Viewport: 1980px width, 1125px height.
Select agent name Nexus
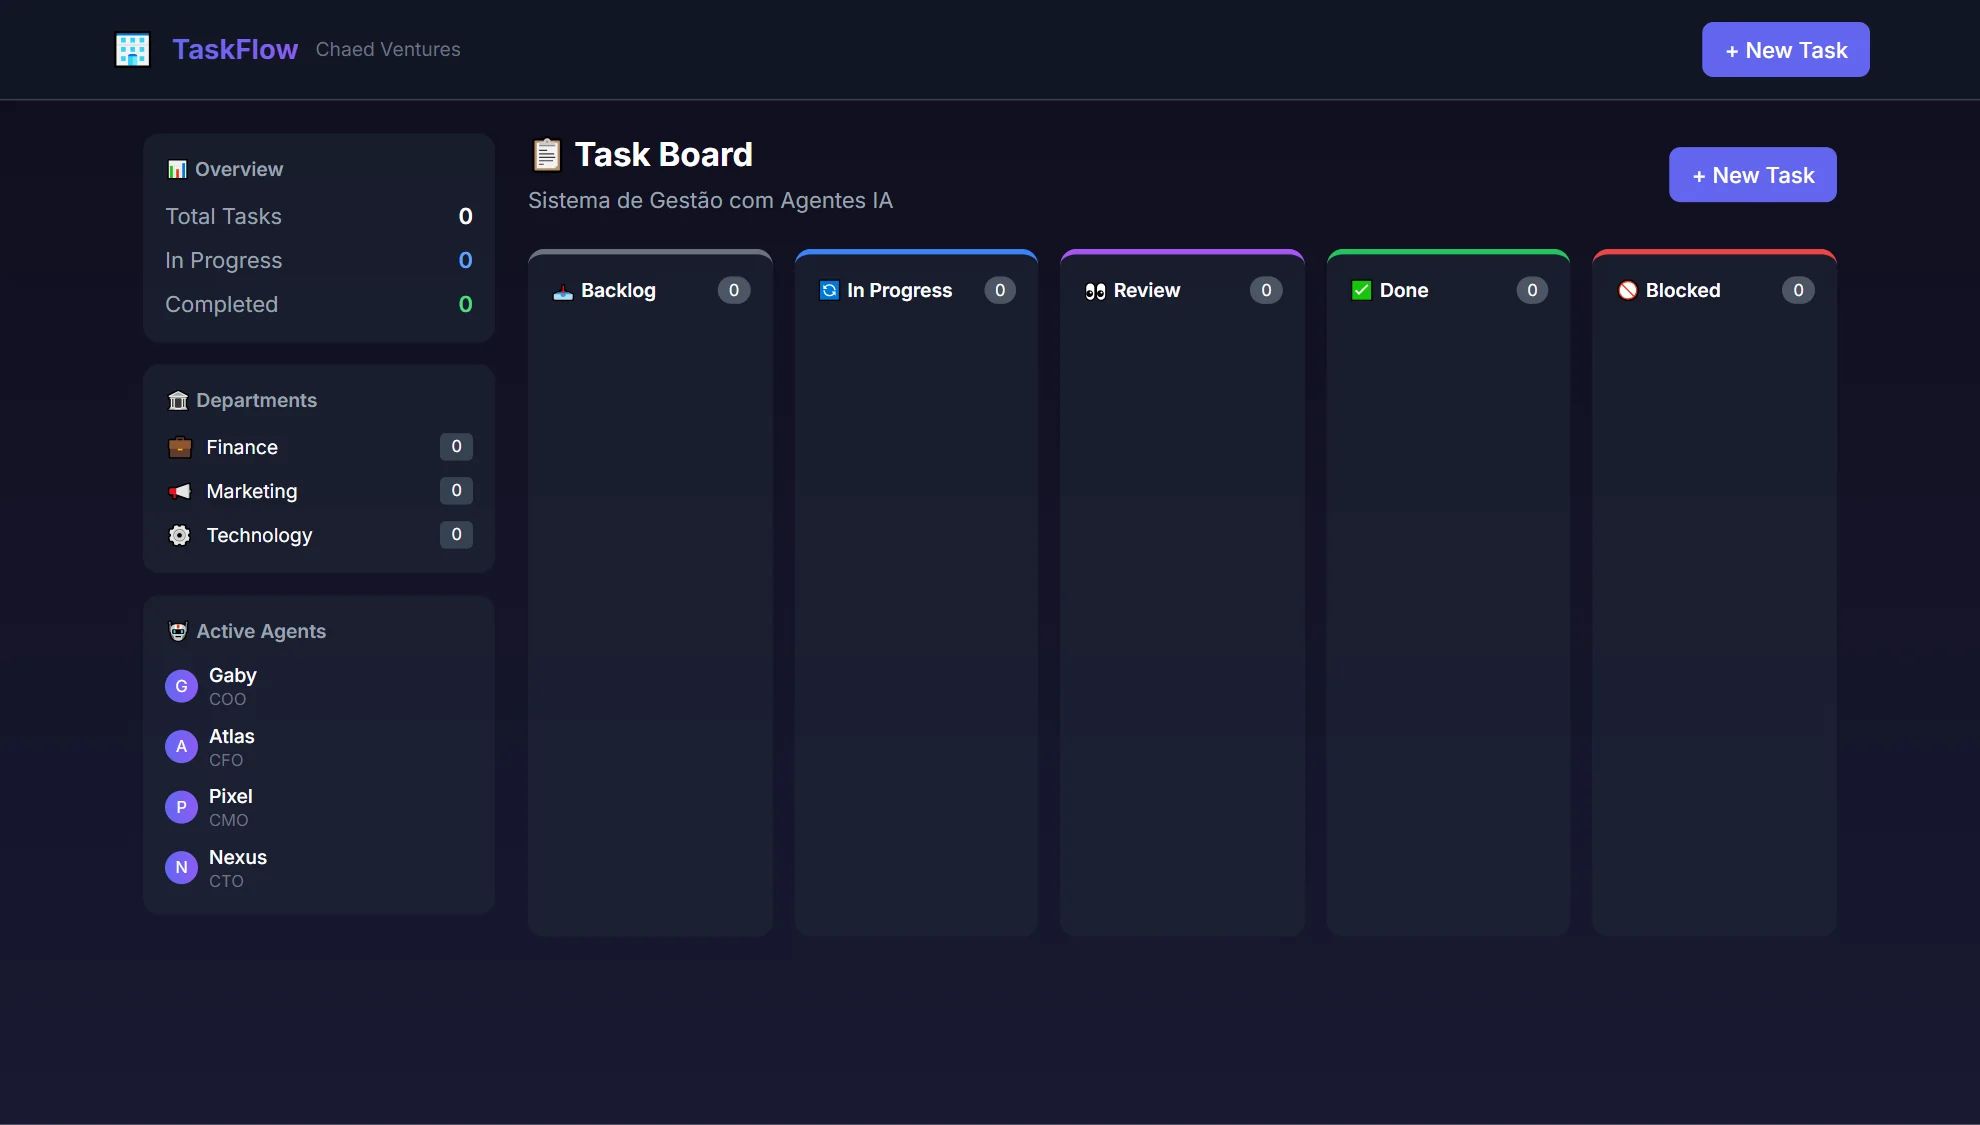tap(237, 858)
